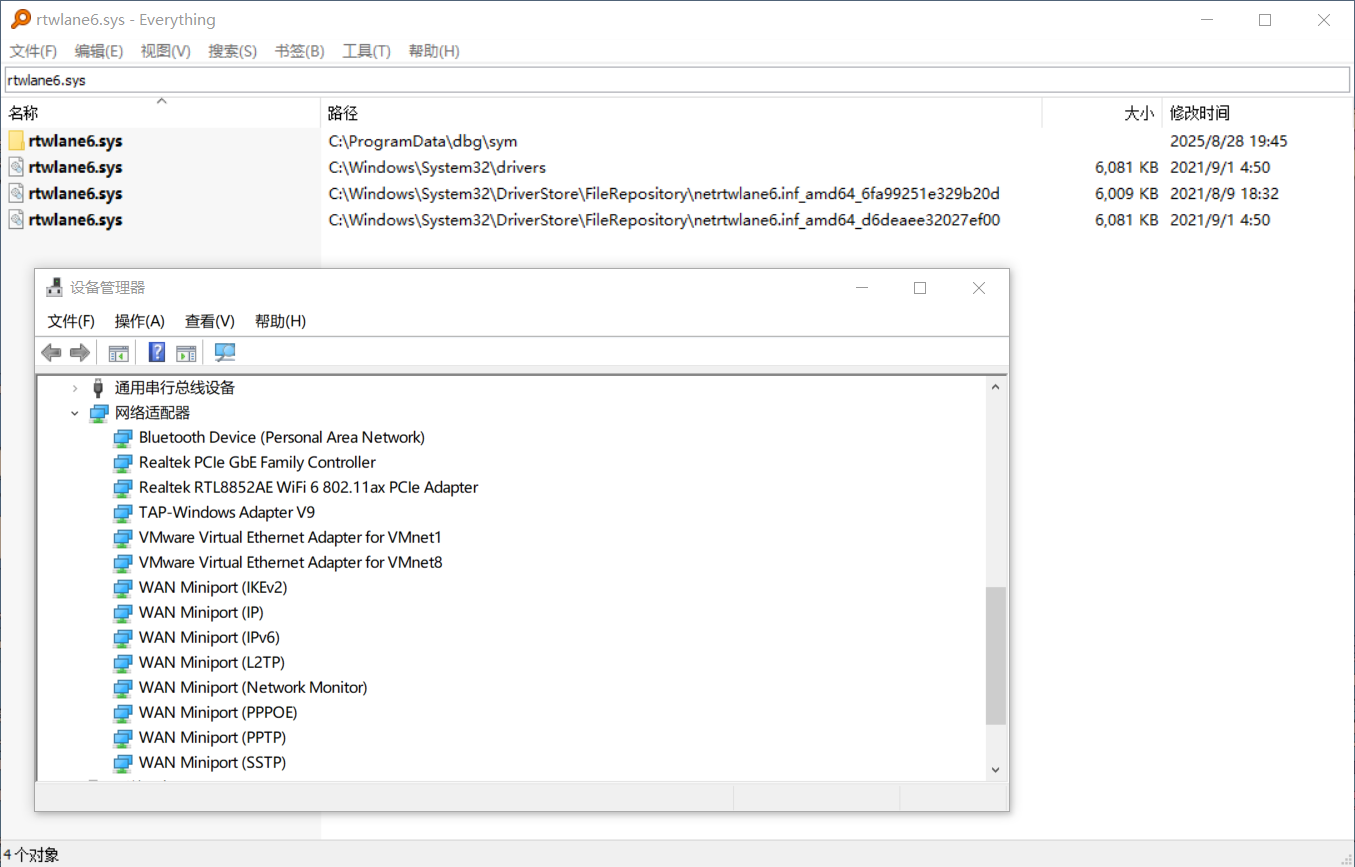Viewport: 1355px width, 867px height.
Task: Click path C:\ProgramData\dbg\sym
Action: click(423, 141)
